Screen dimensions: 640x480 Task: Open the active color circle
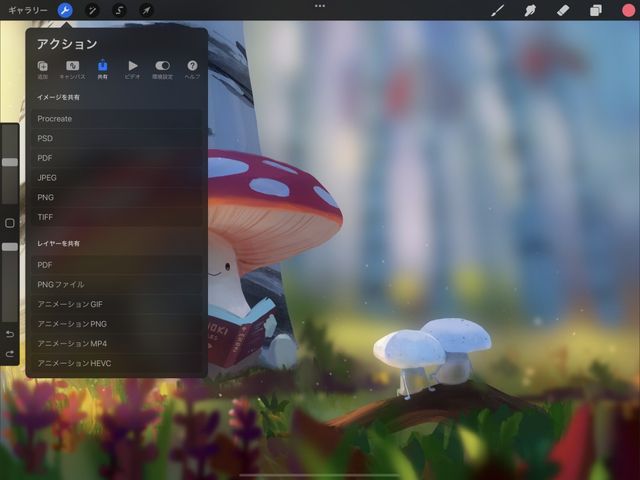tap(629, 10)
